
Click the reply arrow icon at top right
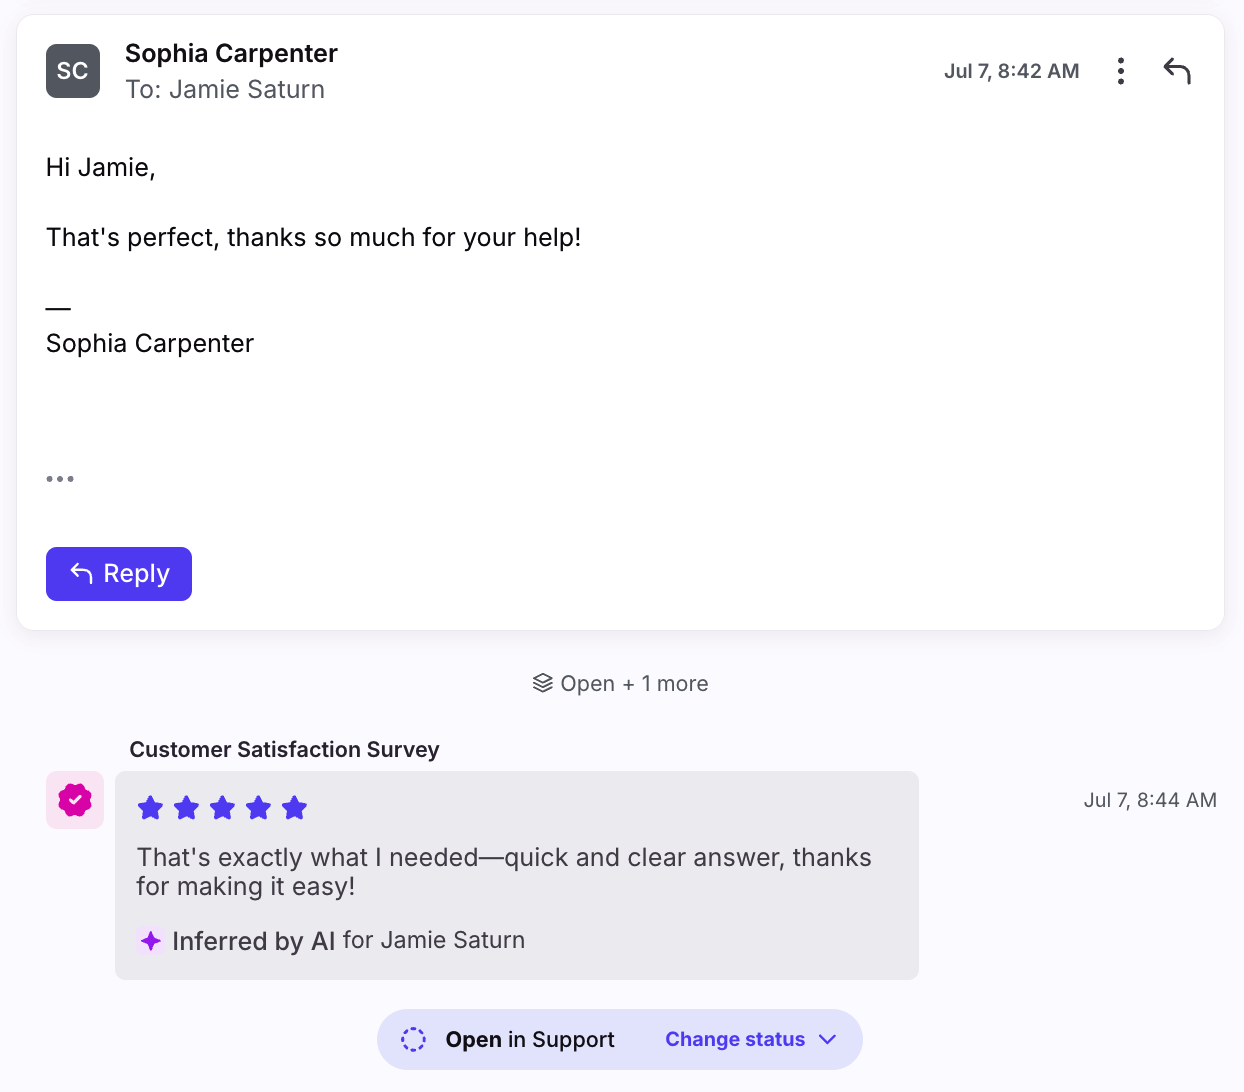[x=1177, y=71]
